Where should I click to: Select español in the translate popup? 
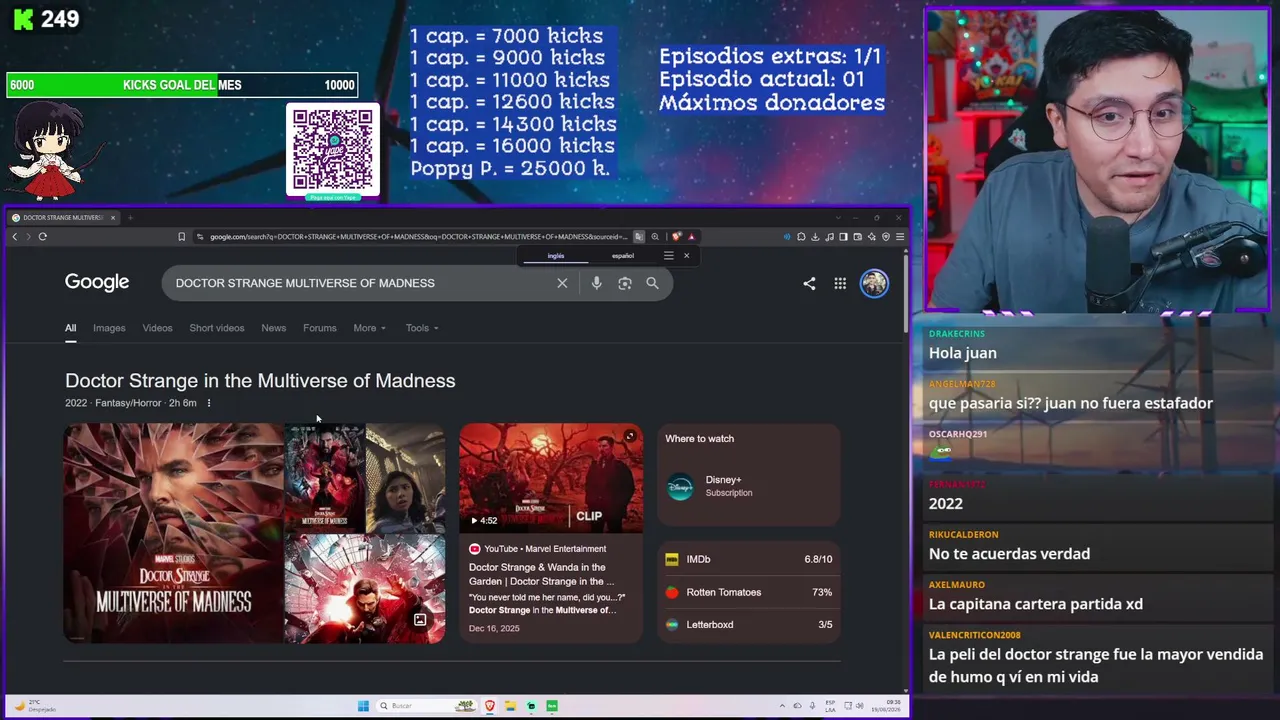click(623, 256)
